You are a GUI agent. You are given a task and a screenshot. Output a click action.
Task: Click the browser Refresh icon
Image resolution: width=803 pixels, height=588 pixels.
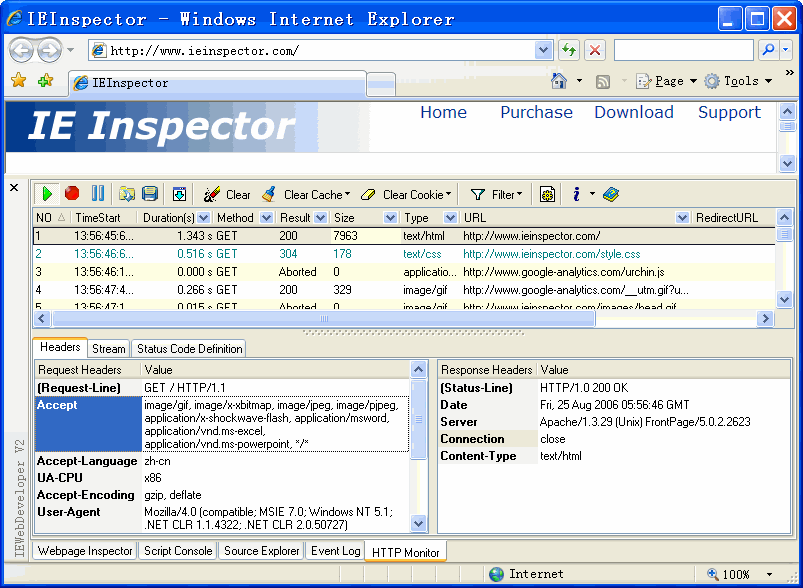569,50
